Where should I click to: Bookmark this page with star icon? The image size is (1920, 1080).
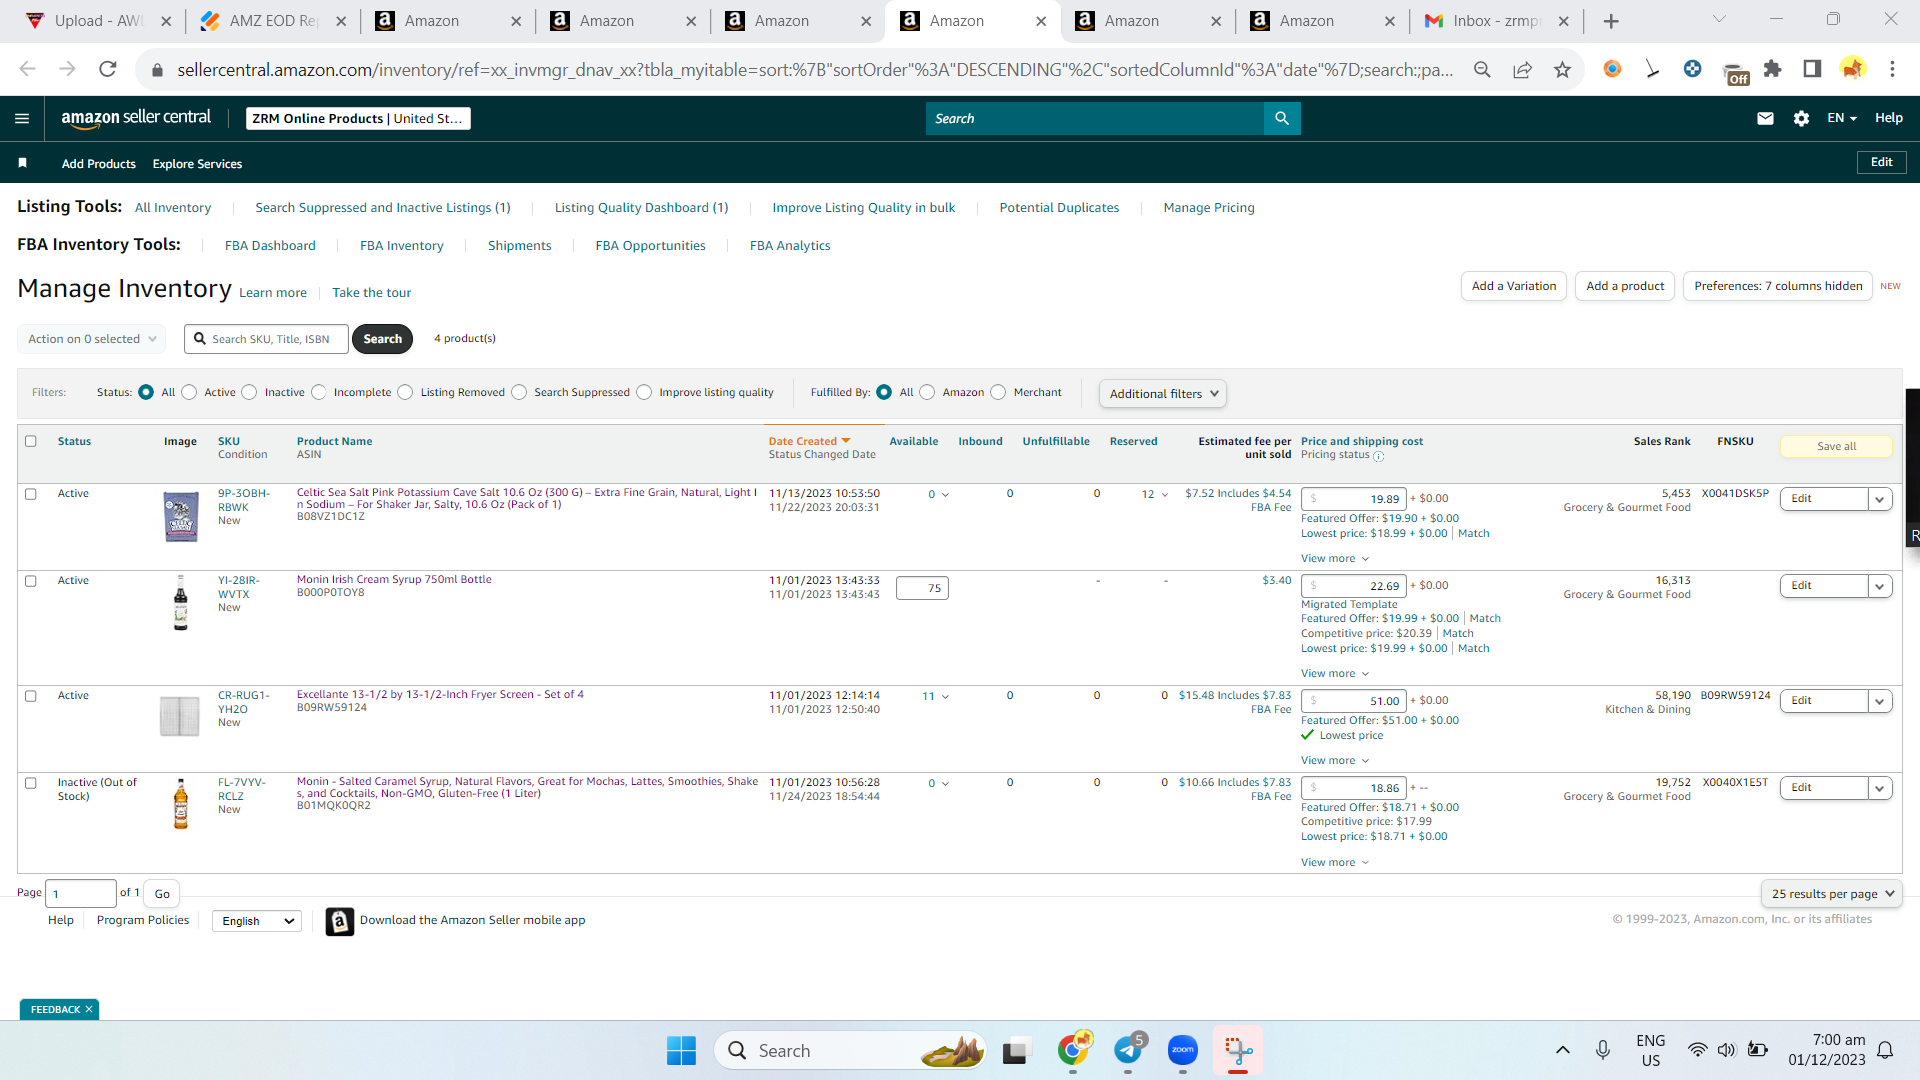(1562, 69)
